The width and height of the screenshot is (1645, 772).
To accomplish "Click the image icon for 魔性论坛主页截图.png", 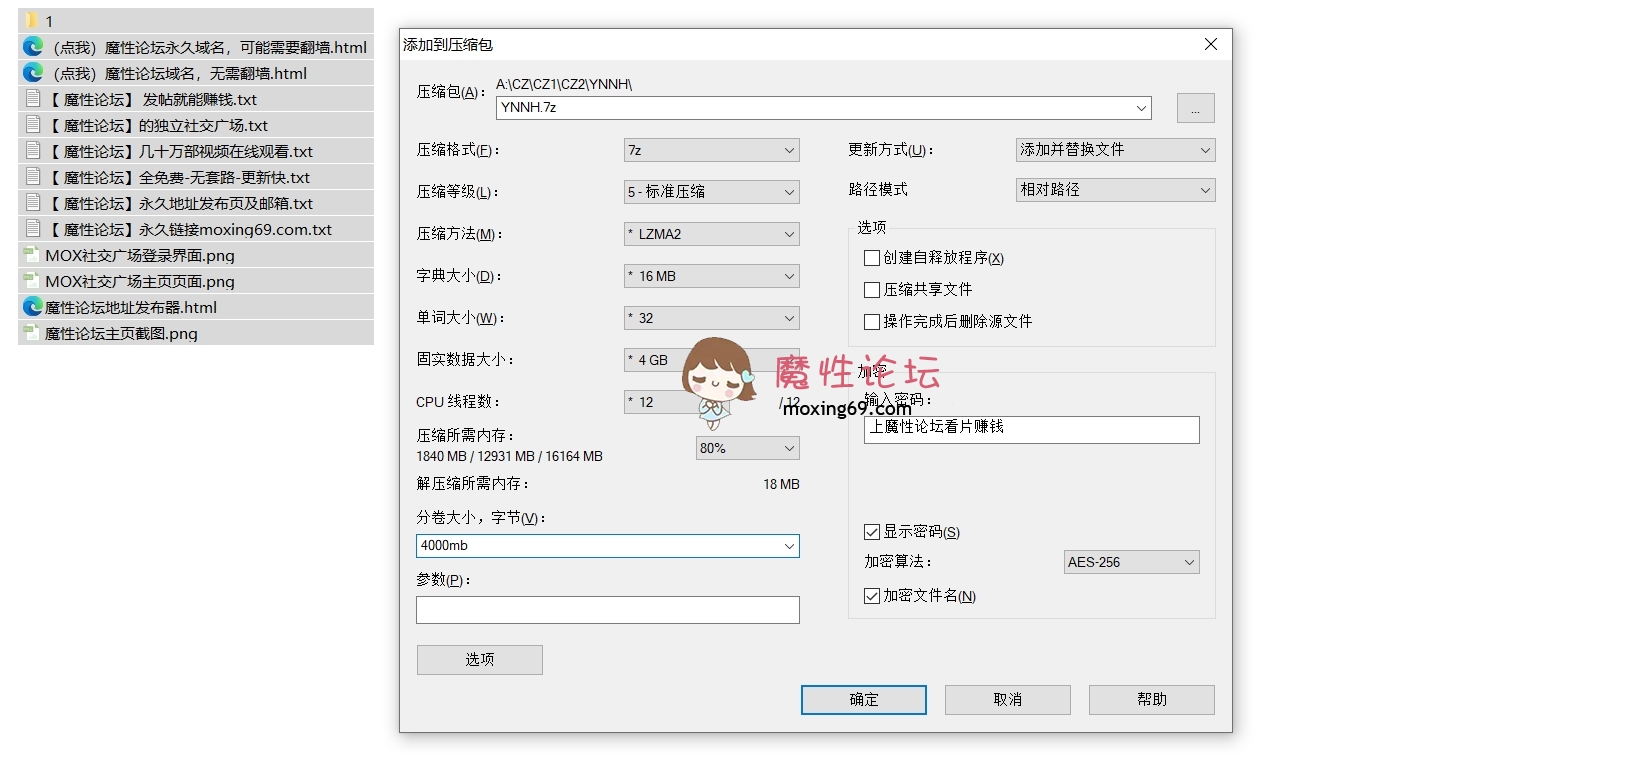I will coord(32,333).
